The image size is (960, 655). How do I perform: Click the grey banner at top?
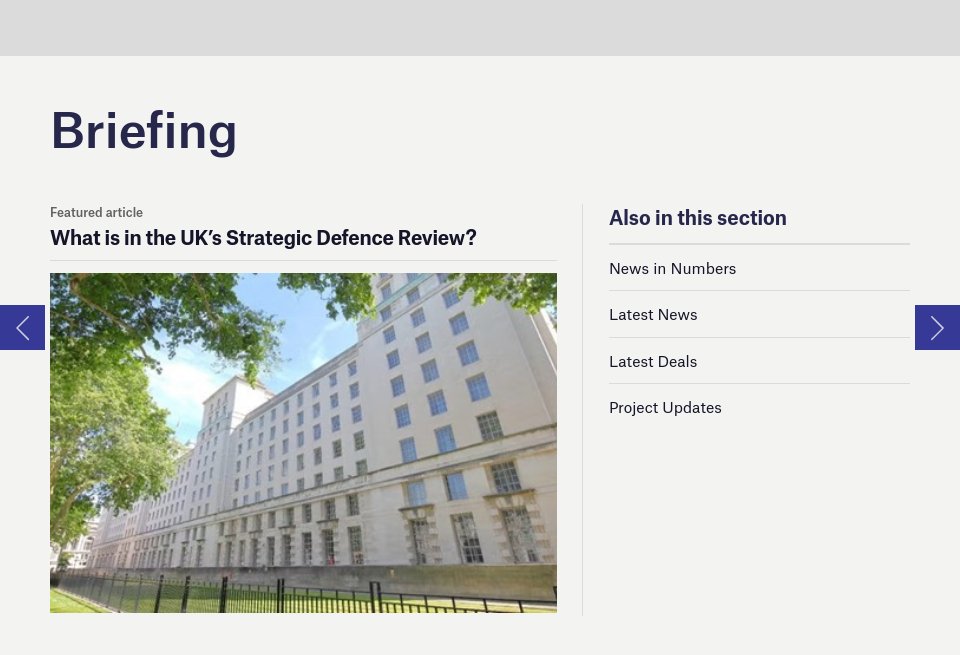(x=480, y=27)
